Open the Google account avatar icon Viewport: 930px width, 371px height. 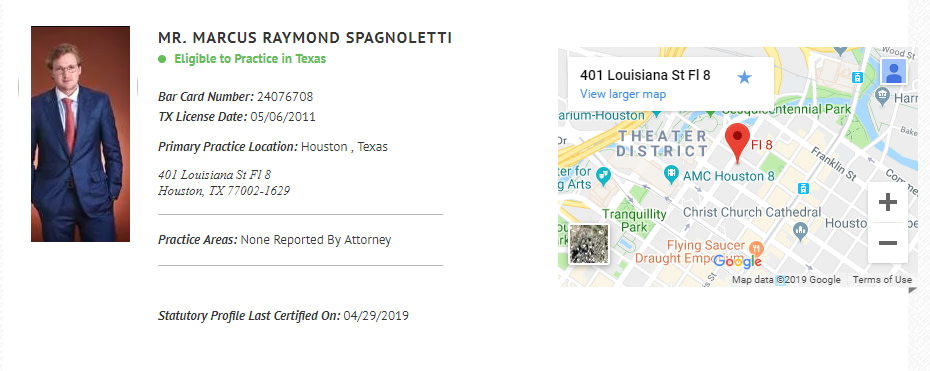point(893,72)
